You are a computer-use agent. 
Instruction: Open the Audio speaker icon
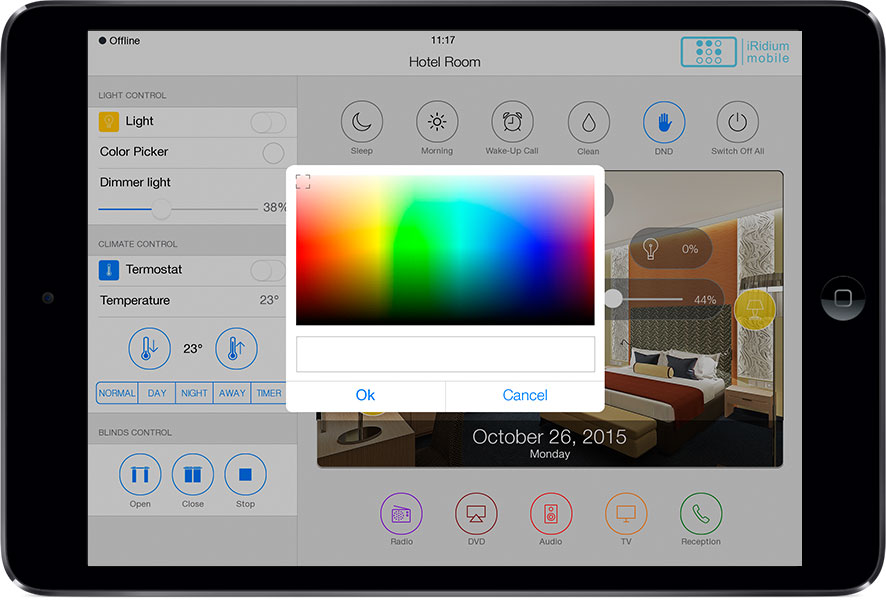pos(551,514)
